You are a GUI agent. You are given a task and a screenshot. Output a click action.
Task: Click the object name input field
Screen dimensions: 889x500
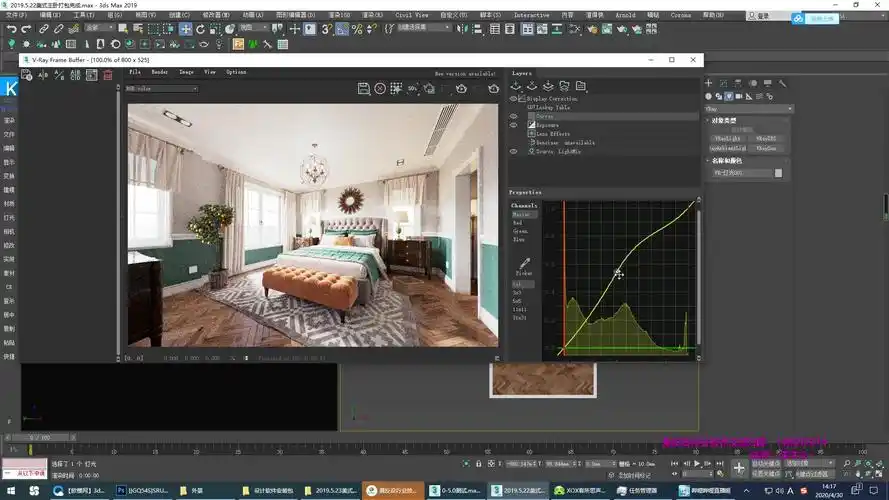click(x=742, y=173)
